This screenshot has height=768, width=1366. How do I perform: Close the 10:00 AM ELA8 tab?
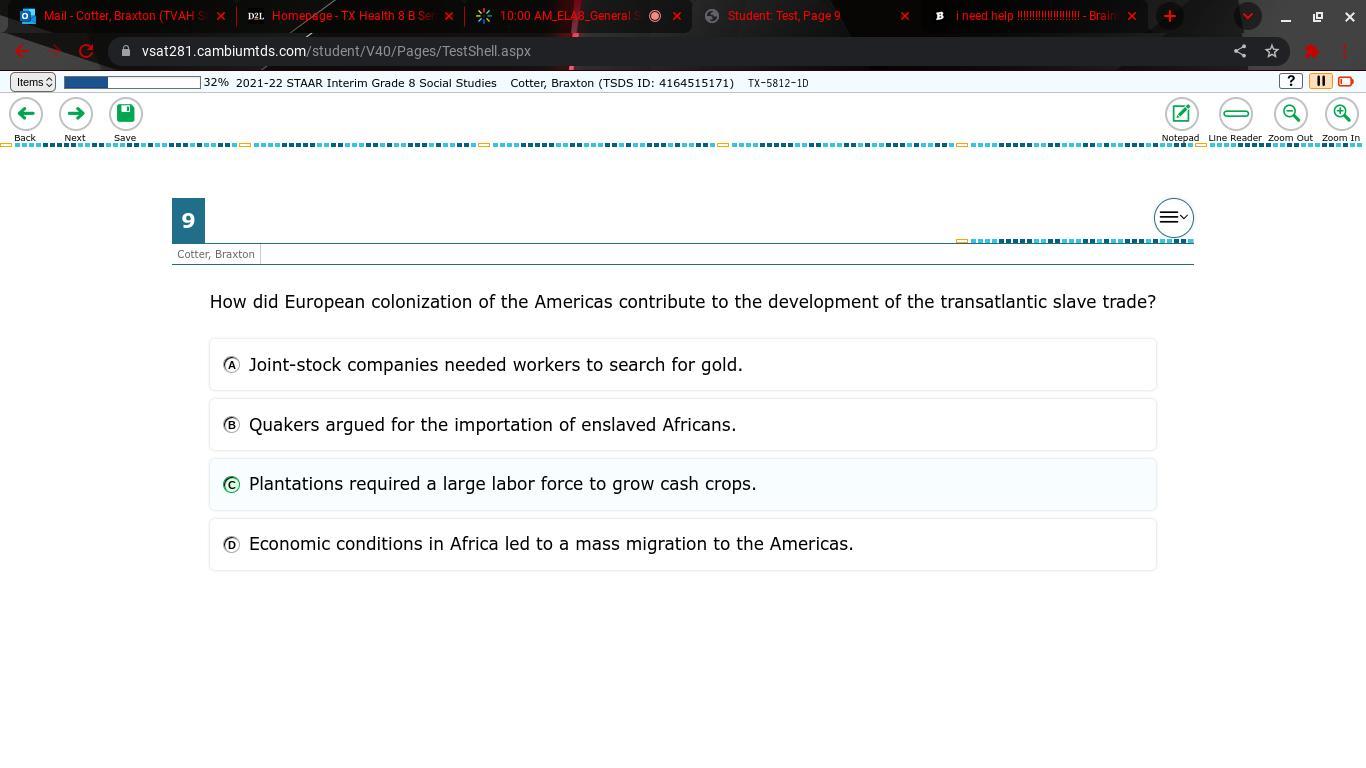tap(677, 16)
